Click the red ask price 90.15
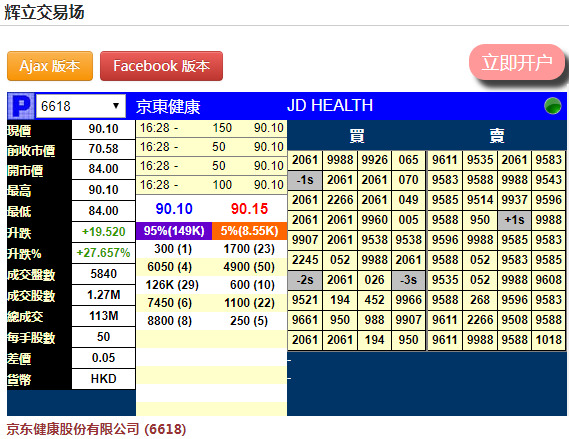 click(249, 209)
